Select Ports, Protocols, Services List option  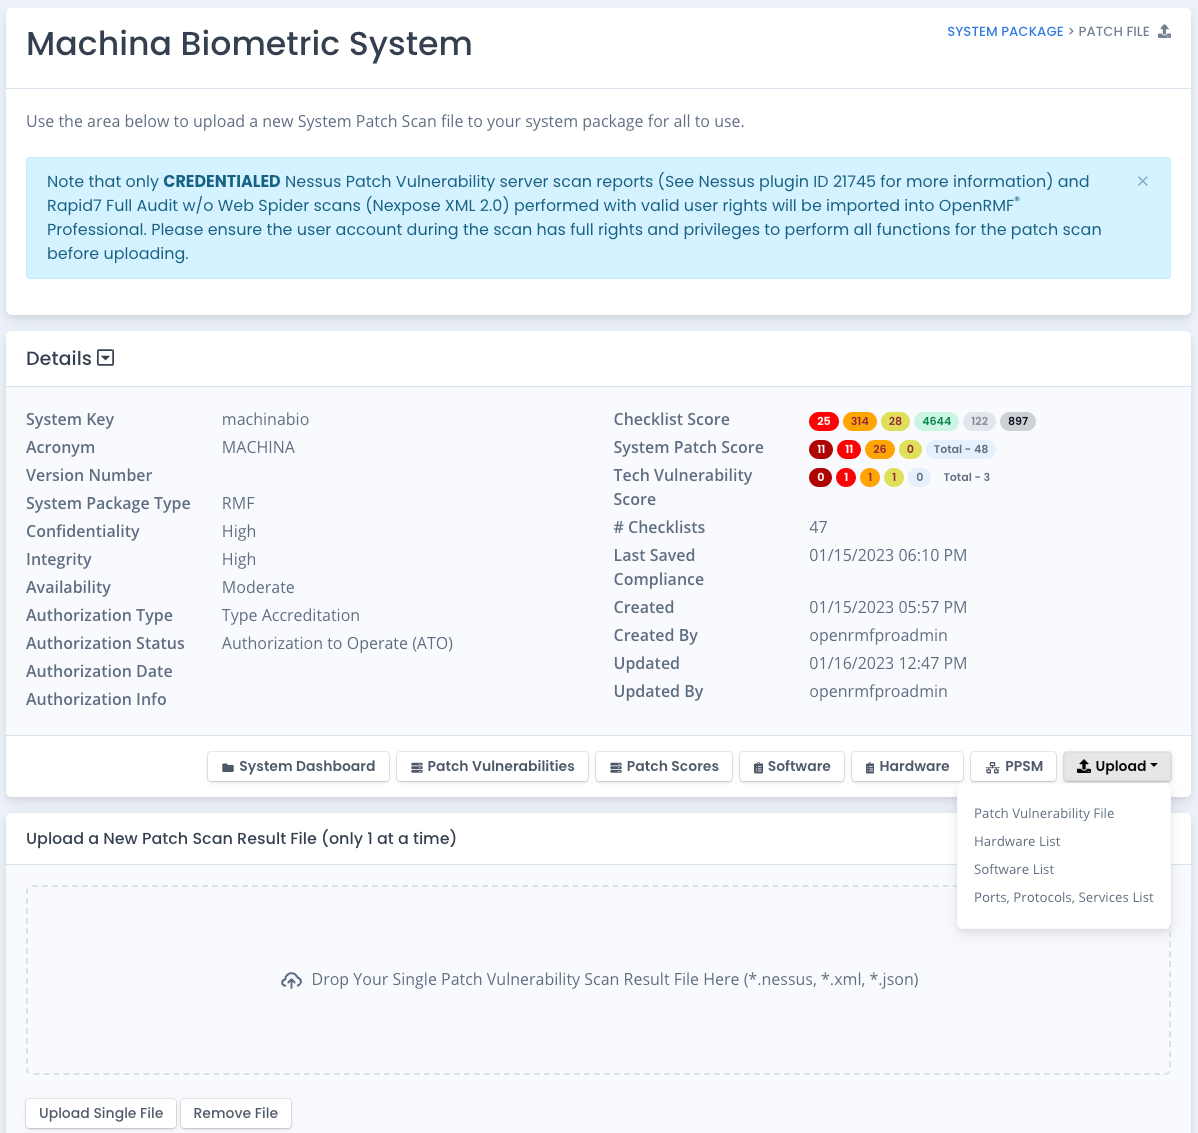(x=1064, y=897)
